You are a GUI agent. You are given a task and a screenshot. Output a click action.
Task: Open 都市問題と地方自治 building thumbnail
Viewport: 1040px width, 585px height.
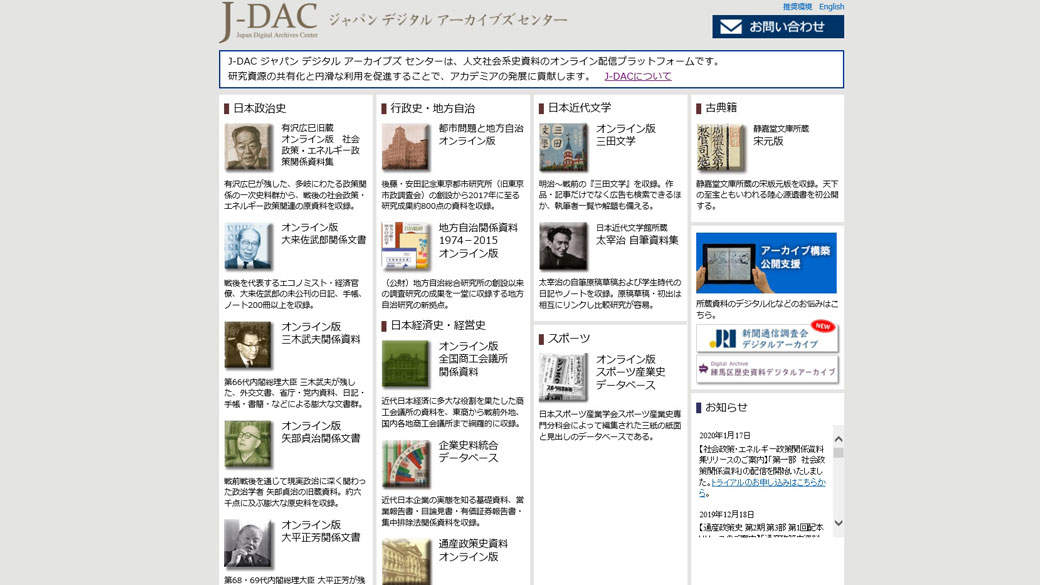[x=405, y=147]
